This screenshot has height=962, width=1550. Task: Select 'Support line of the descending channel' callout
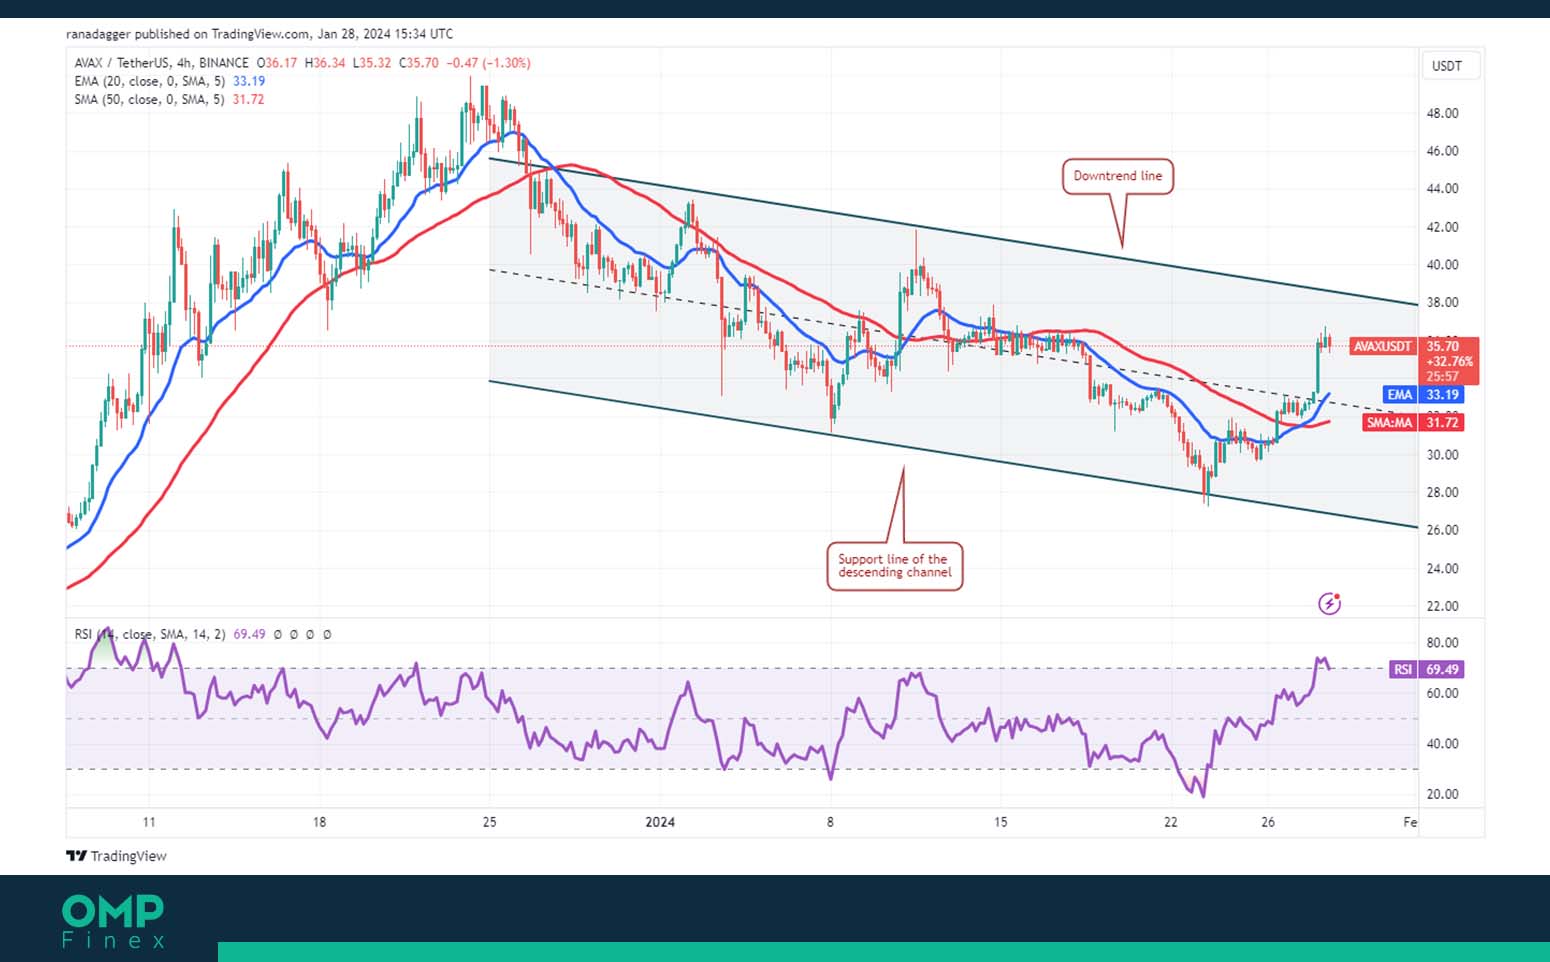click(x=894, y=566)
